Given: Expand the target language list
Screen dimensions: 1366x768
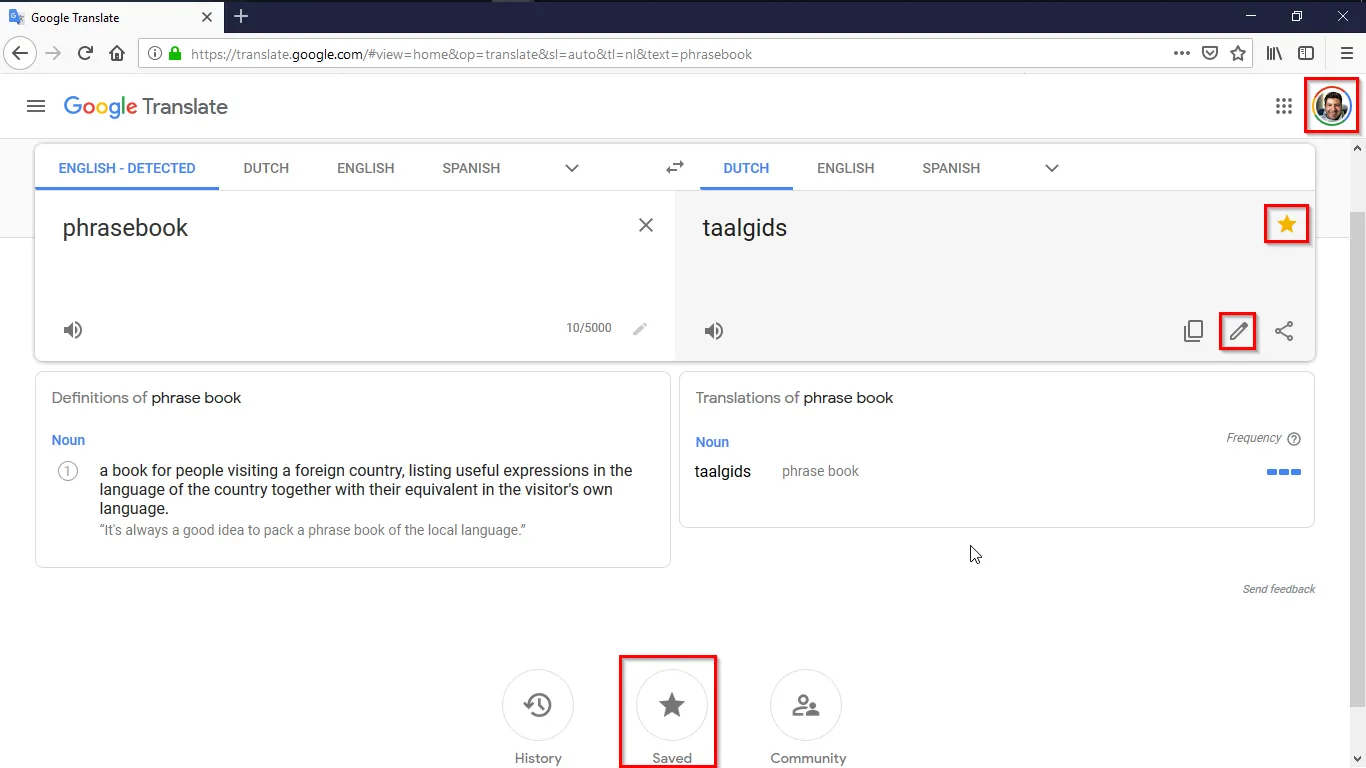Looking at the screenshot, I should (x=1051, y=168).
